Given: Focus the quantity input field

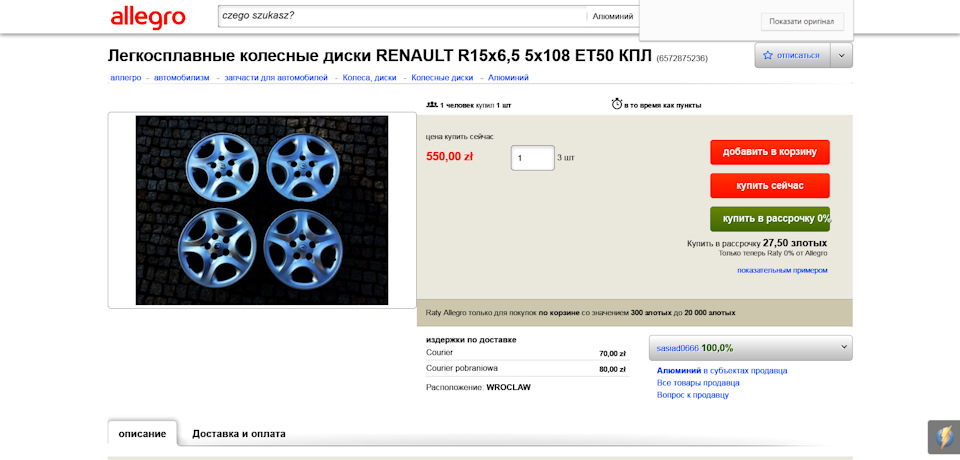Looking at the screenshot, I should tap(533, 158).
